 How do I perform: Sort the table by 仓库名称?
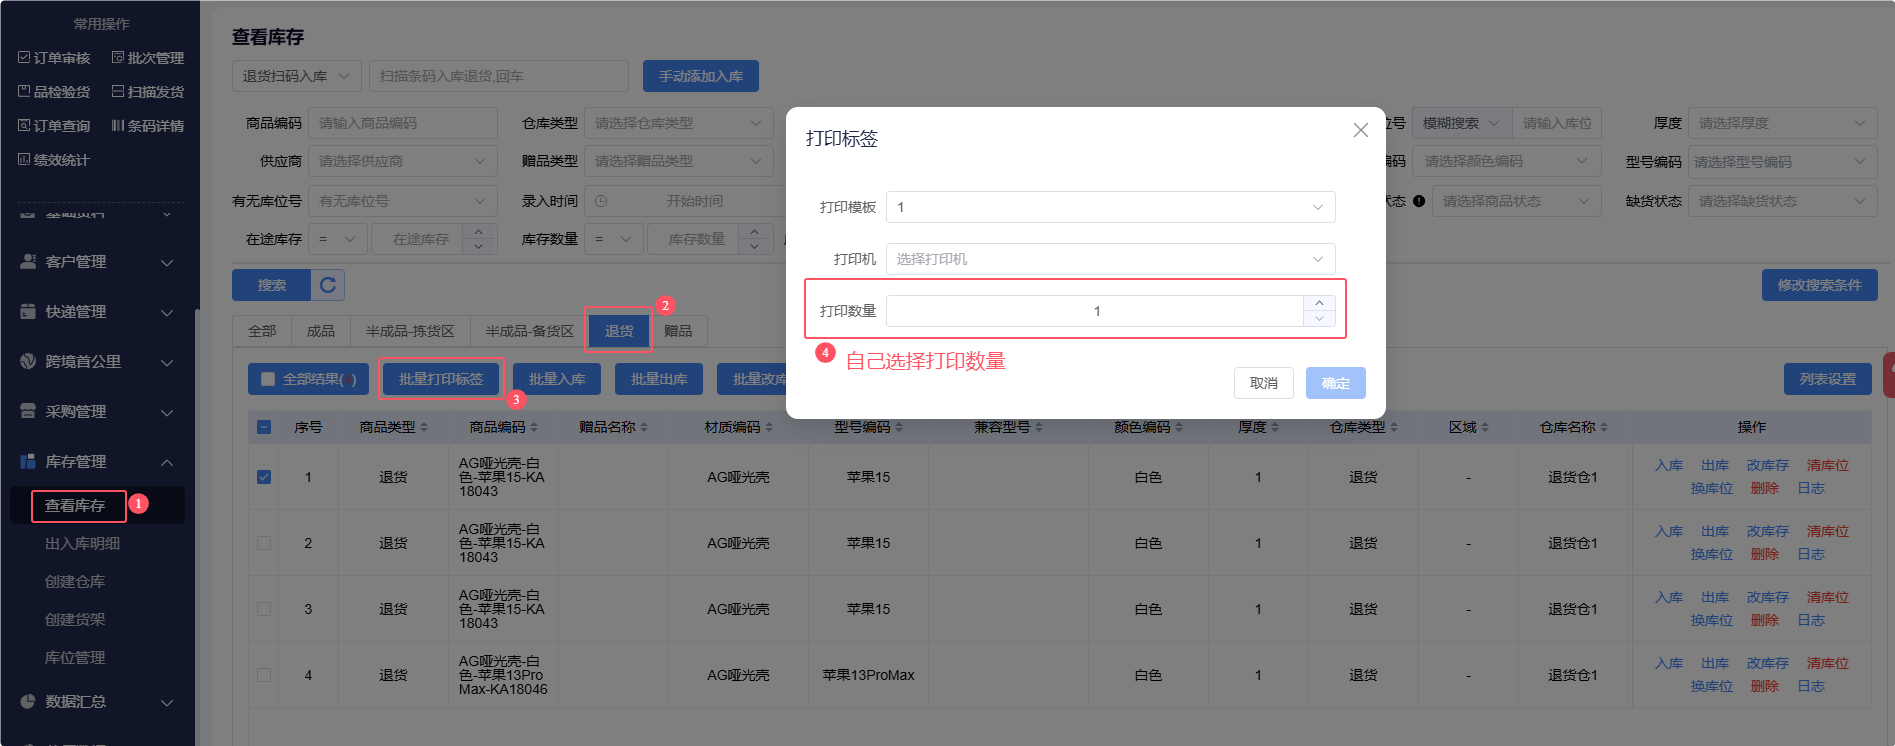[x=1604, y=428]
